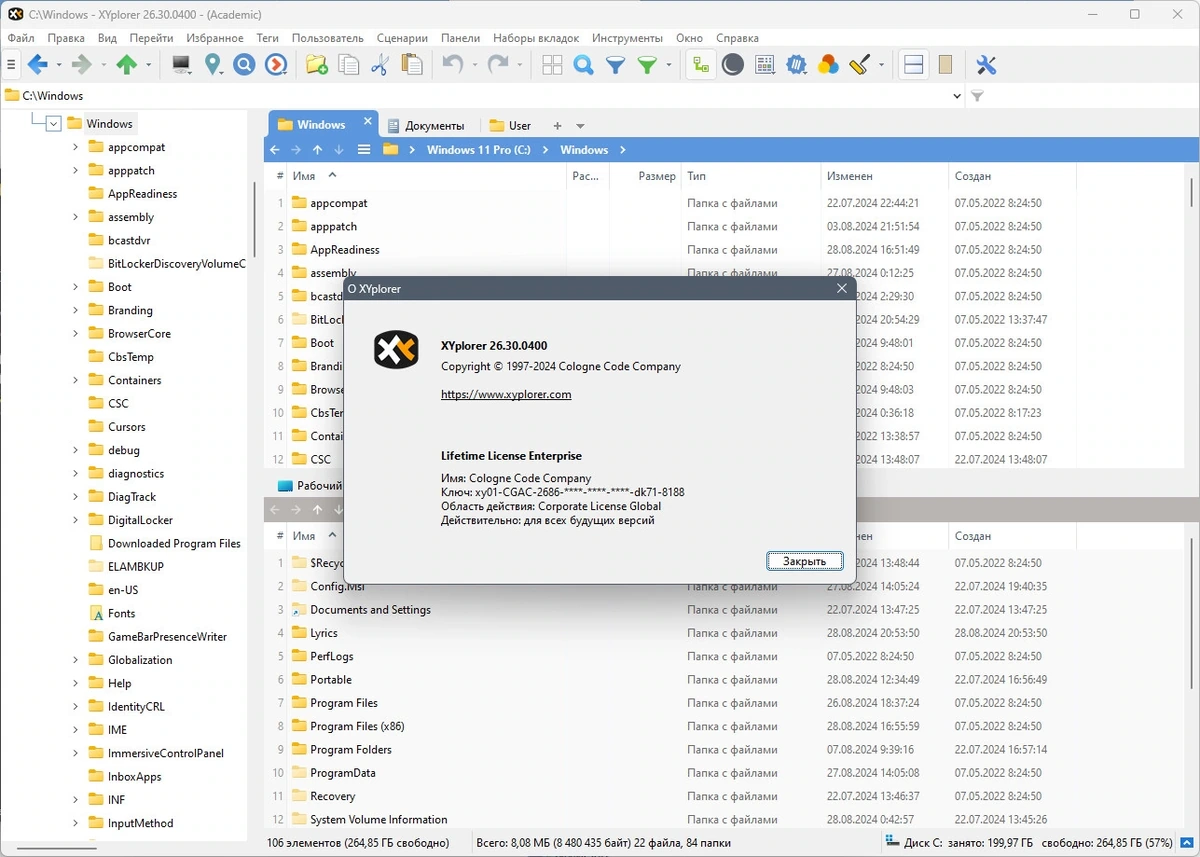Open Configuration wrench tools icon
This screenshot has height=857, width=1200.
click(x=986, y=65)
